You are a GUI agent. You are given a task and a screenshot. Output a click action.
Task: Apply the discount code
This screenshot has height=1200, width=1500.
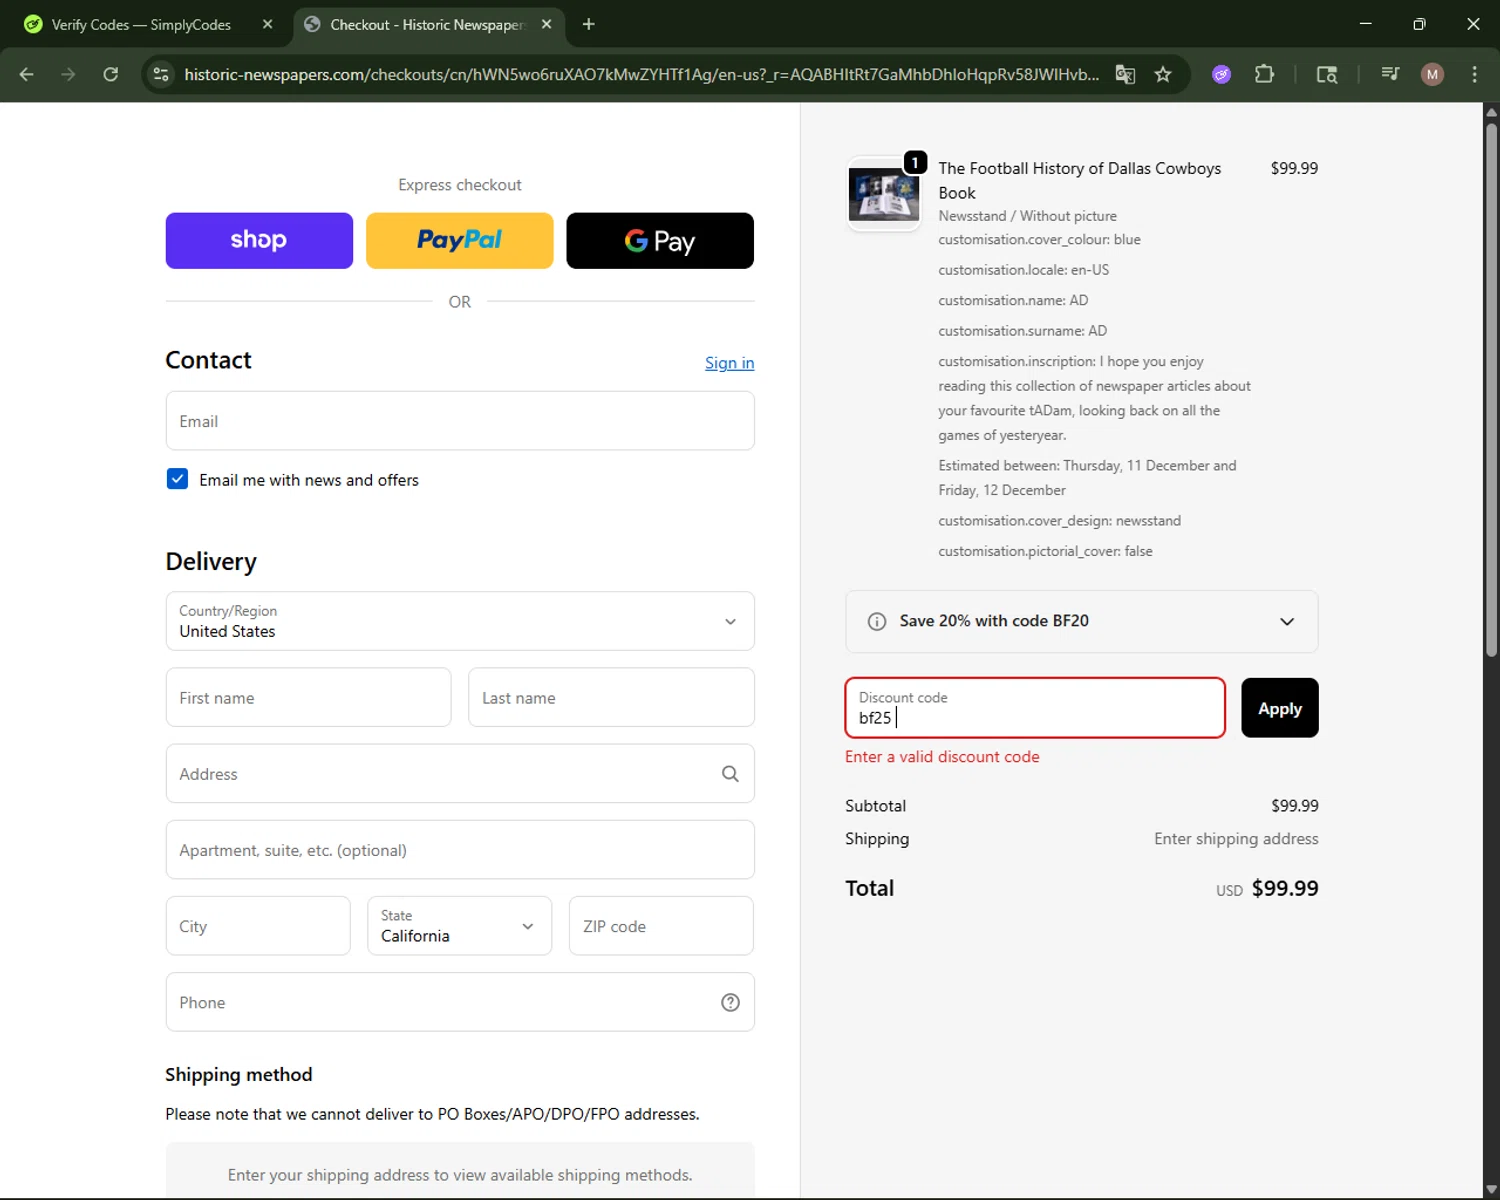(1279, 708)
